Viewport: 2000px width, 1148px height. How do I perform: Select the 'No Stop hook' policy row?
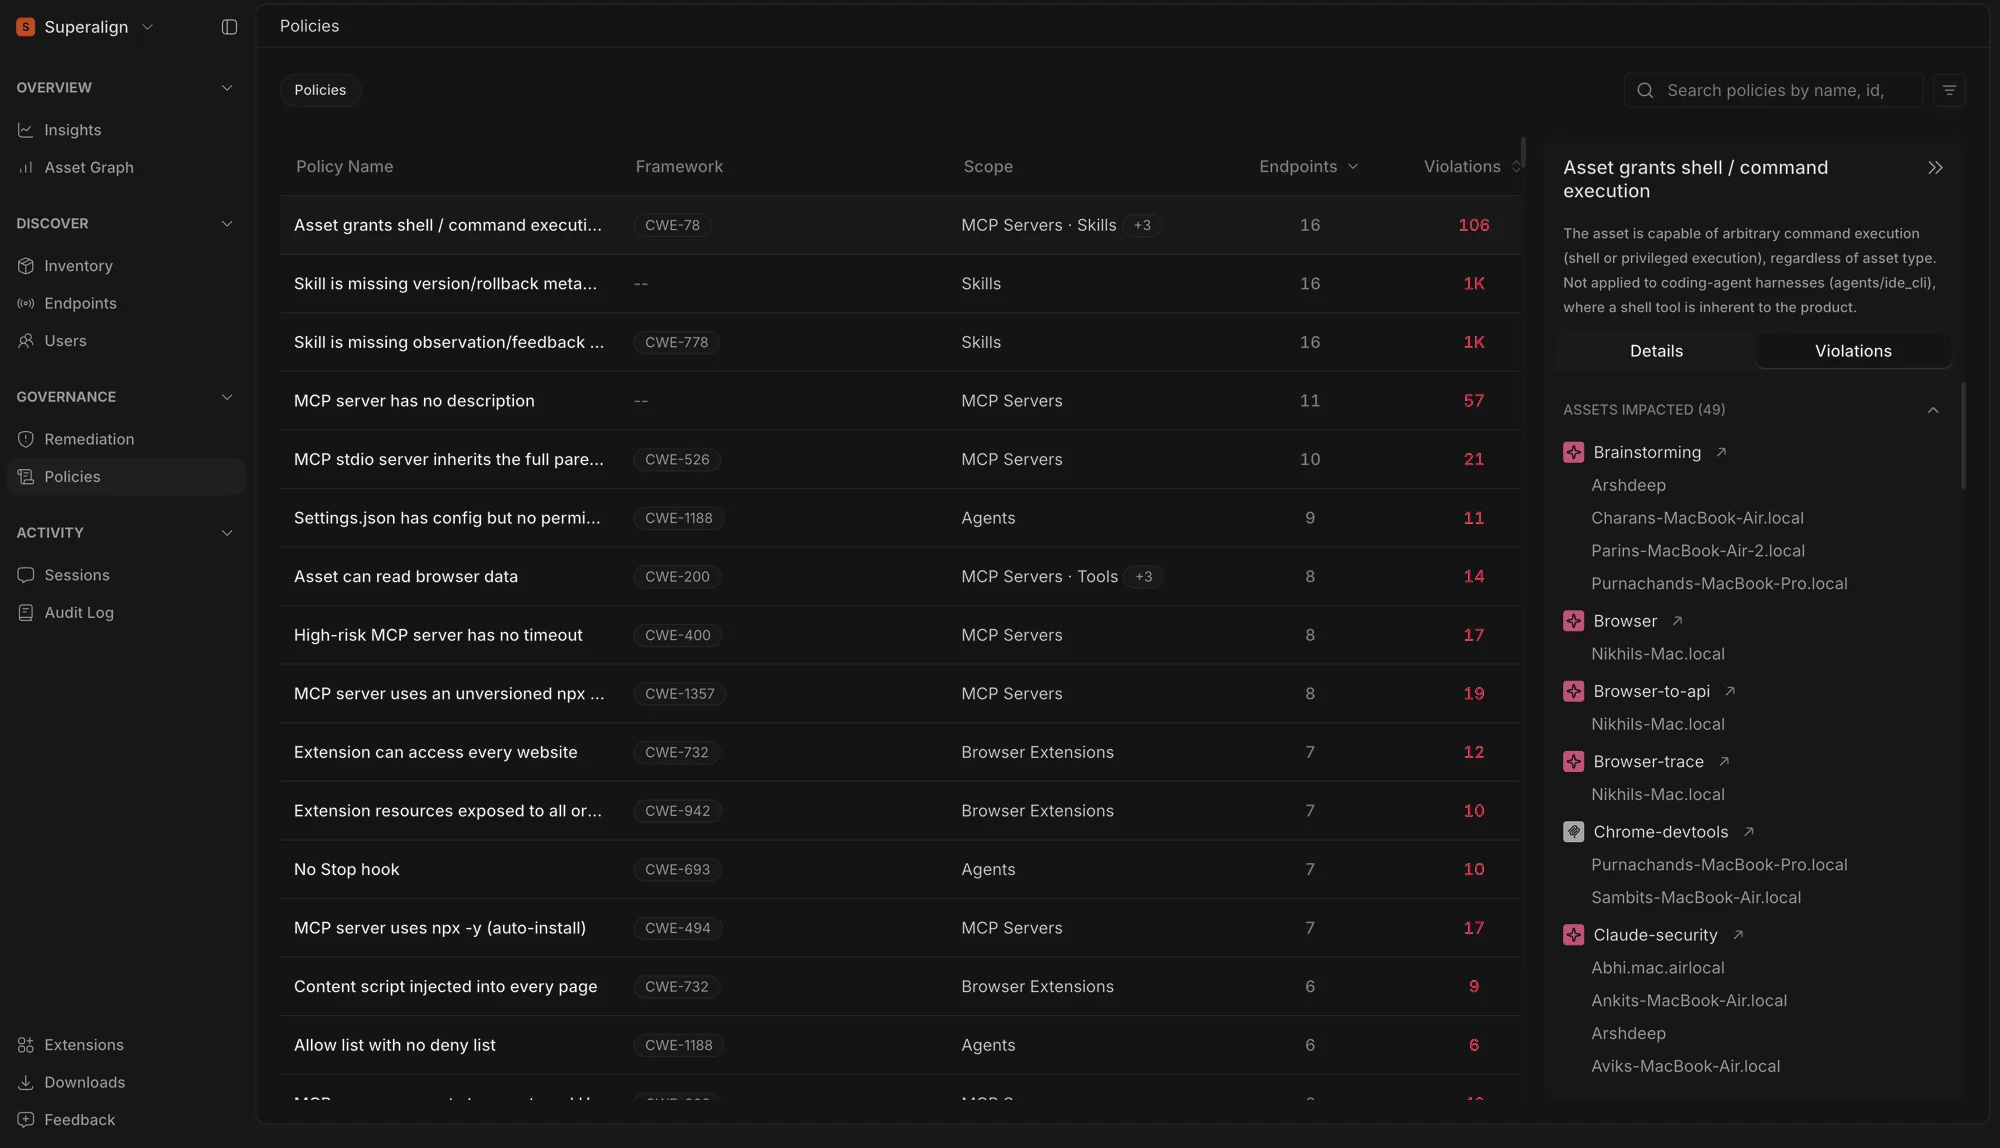coord(901,870)
